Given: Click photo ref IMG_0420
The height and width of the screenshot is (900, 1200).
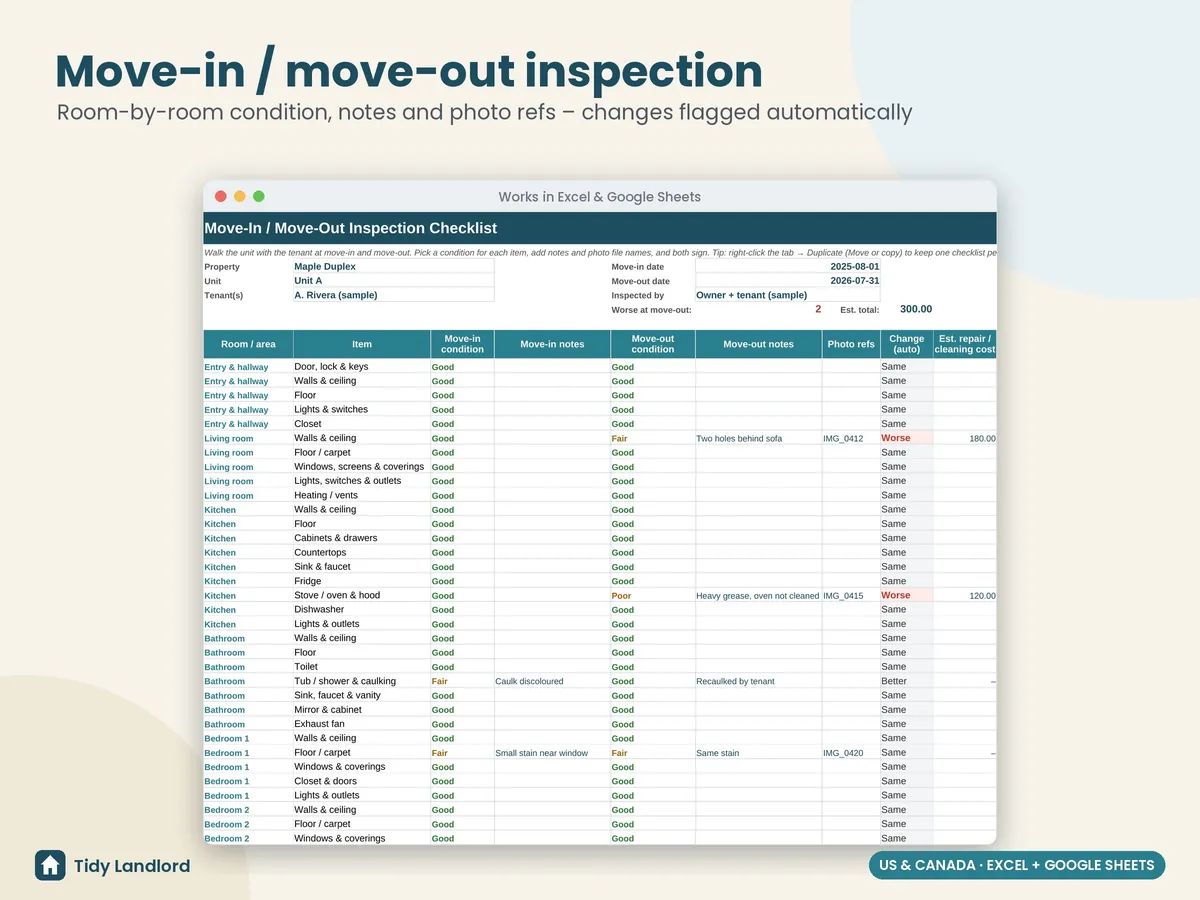Looking at the screenshot, I should 843,753.
